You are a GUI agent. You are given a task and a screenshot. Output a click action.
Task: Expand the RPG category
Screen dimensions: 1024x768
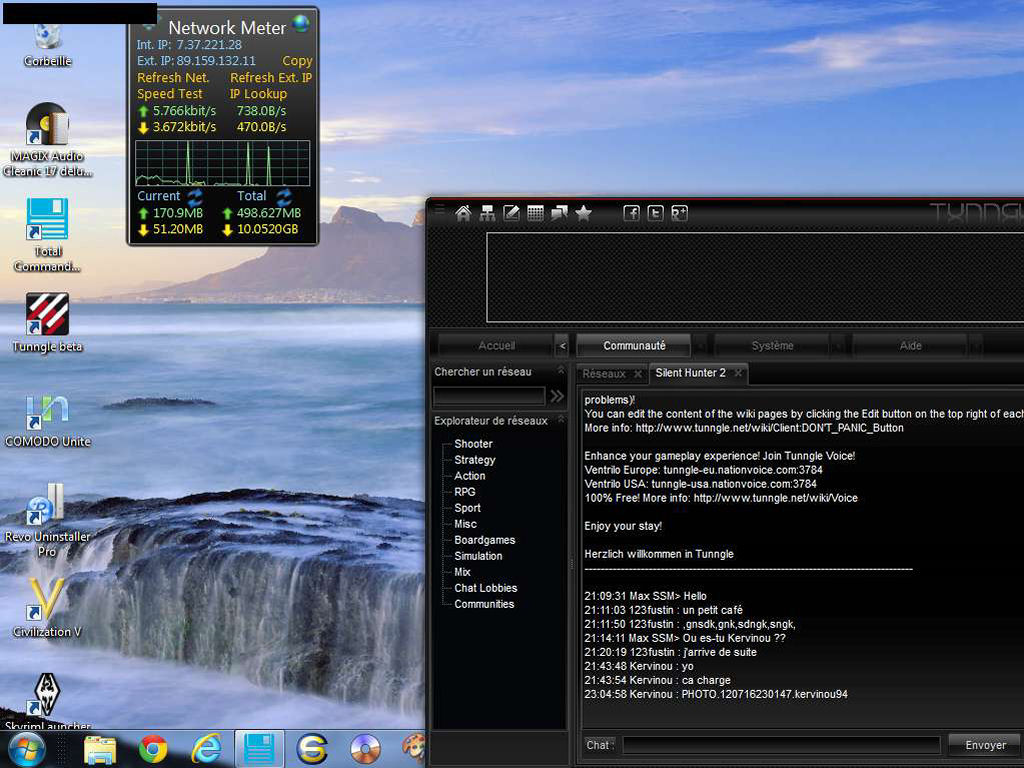(465, 492)
